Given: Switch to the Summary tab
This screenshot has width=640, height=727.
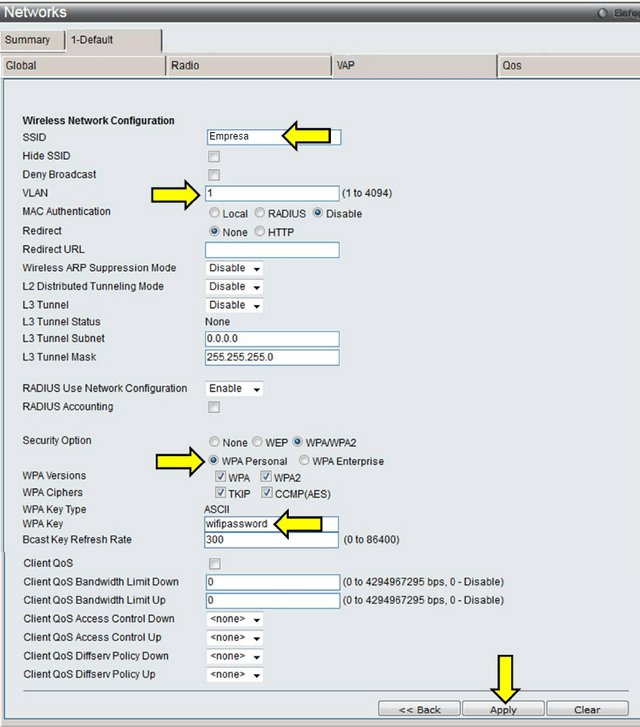Looking at the screenshot, I should [x=27, y=40].
